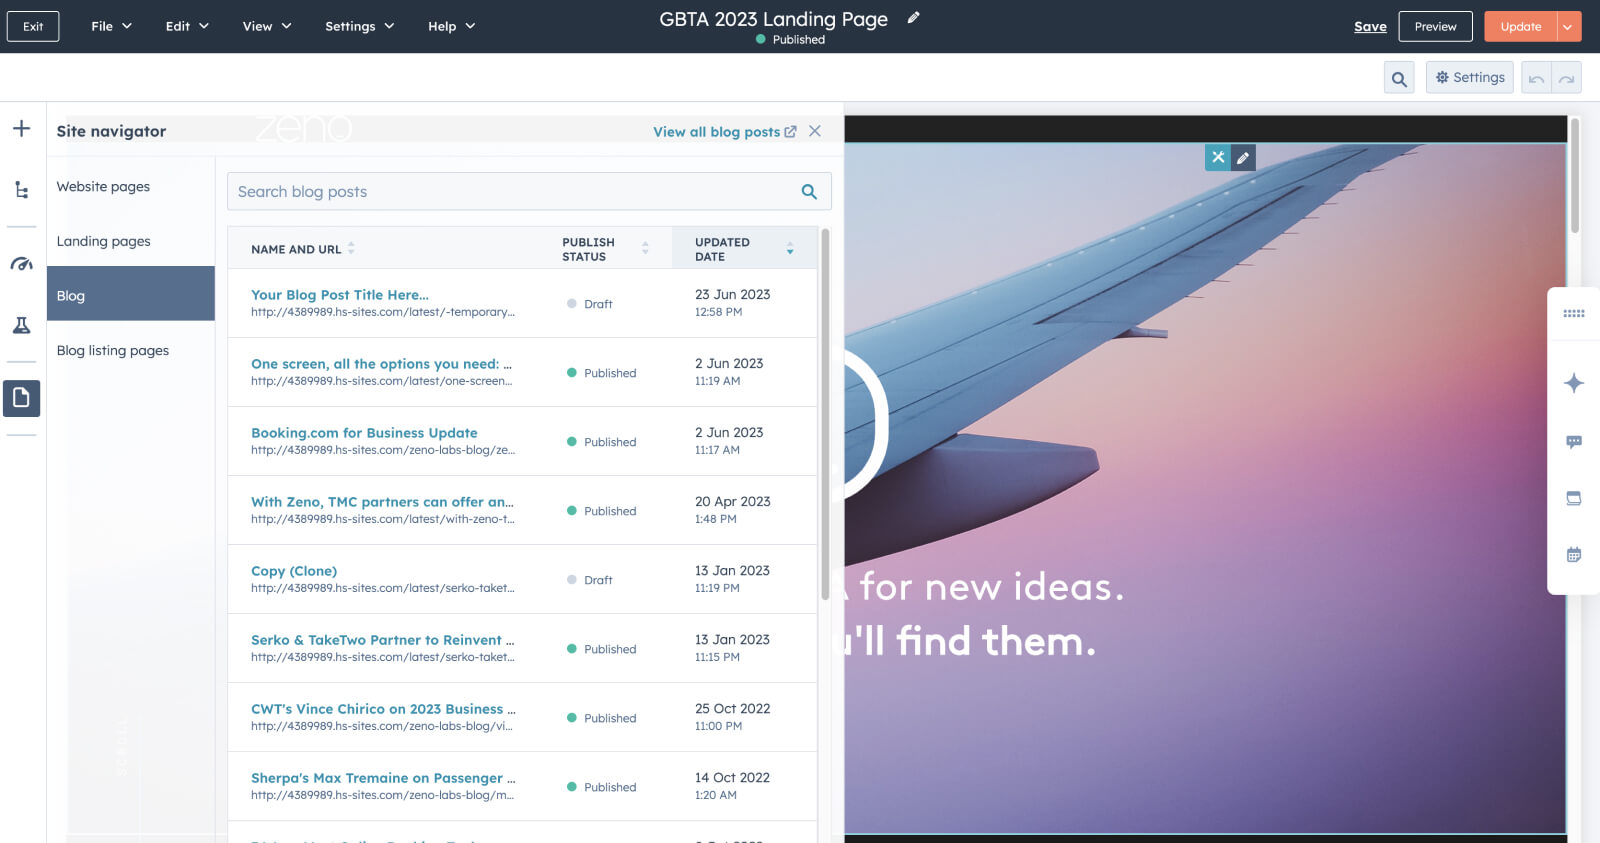Click the pencil icon to rename page
The height and width of the screenshot is (843, 1600).
(913, 18)
